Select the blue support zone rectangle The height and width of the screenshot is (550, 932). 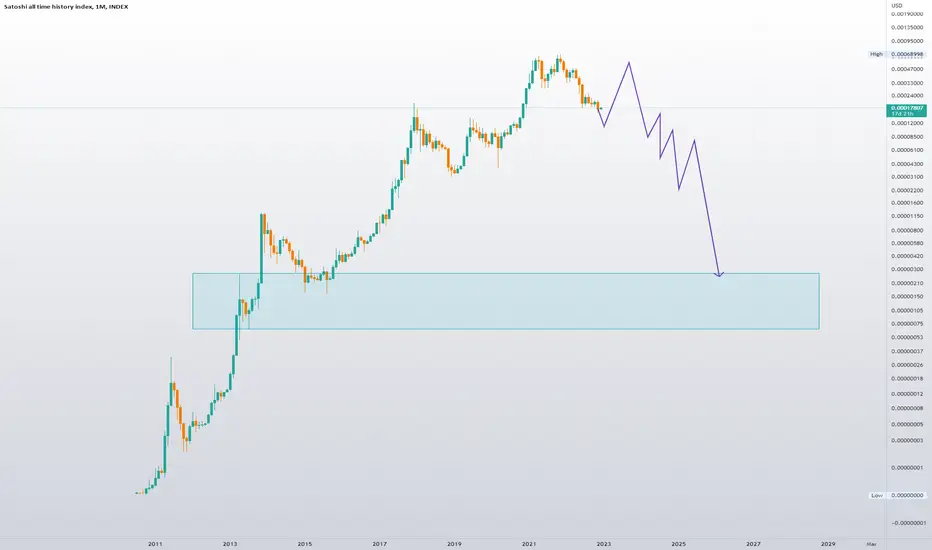506,301
